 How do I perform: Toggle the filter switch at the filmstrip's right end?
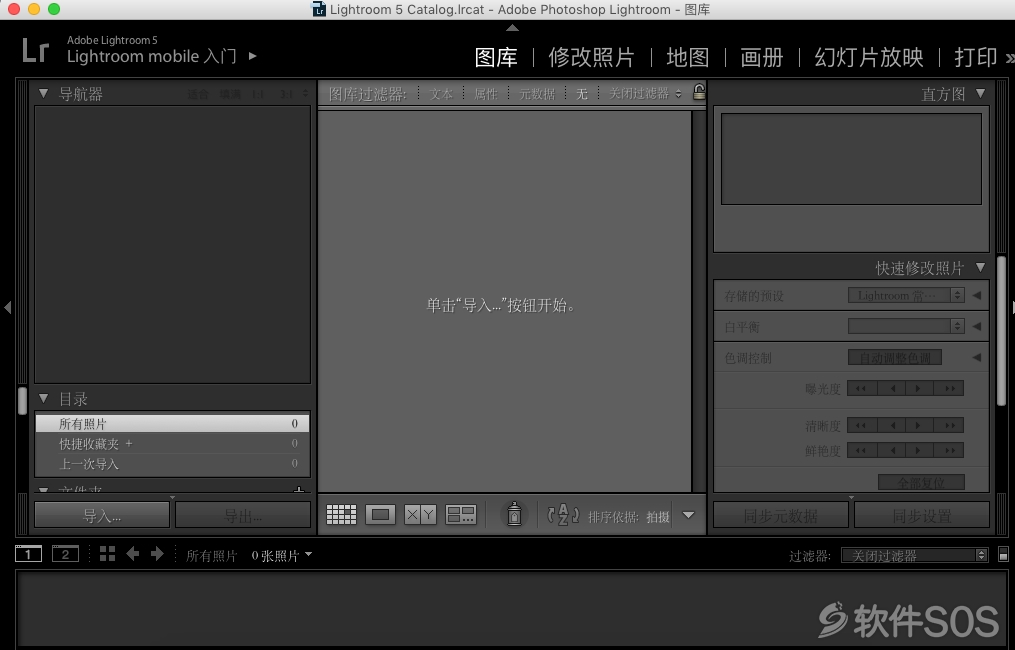(1003, 554)
